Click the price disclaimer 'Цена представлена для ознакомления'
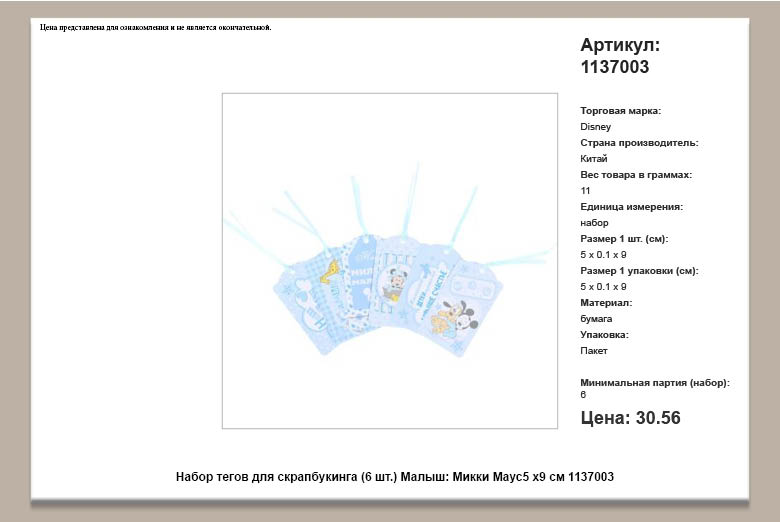Screen dimensions: 780x522 tap(156, 27)
